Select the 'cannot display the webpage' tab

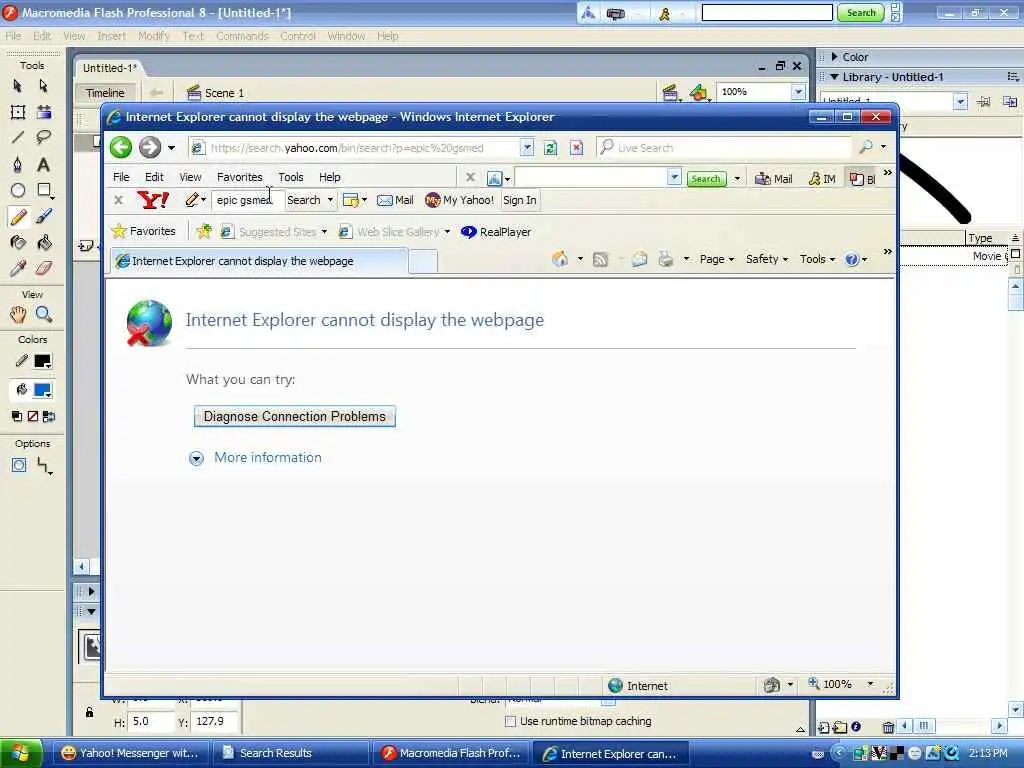coord(259,261)
